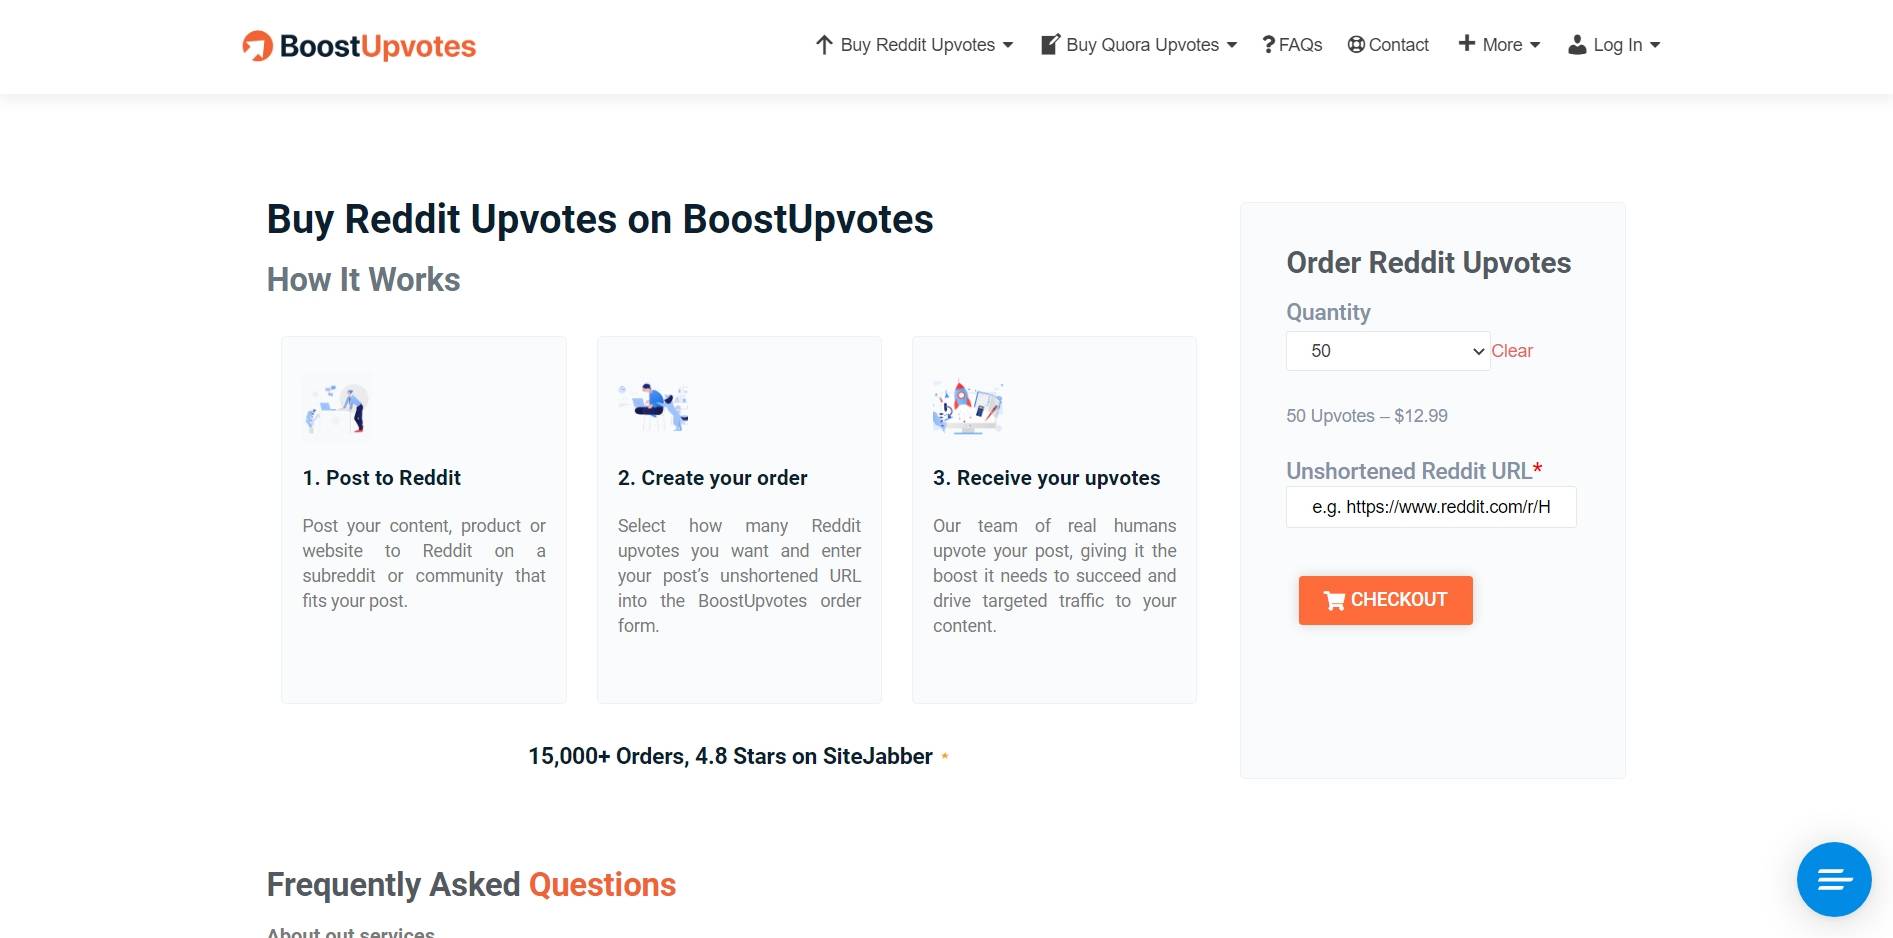
Task: Expand the Log In menu caret
Action: tap(1655, 45)
